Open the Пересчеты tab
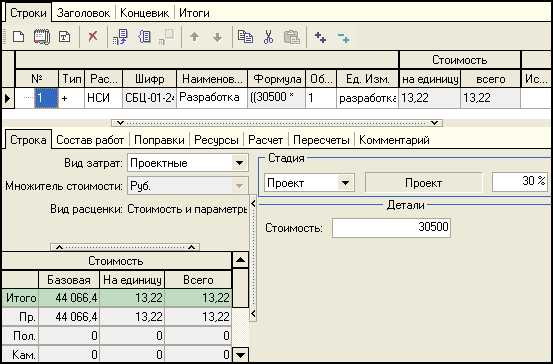Viewport: 553px width, 364px height. (321, 140)
